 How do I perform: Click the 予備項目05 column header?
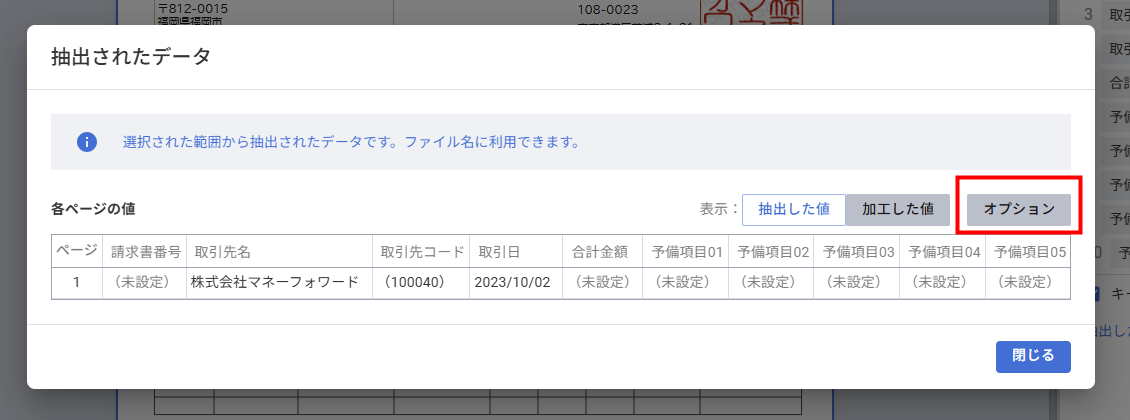click(1028, 251)
